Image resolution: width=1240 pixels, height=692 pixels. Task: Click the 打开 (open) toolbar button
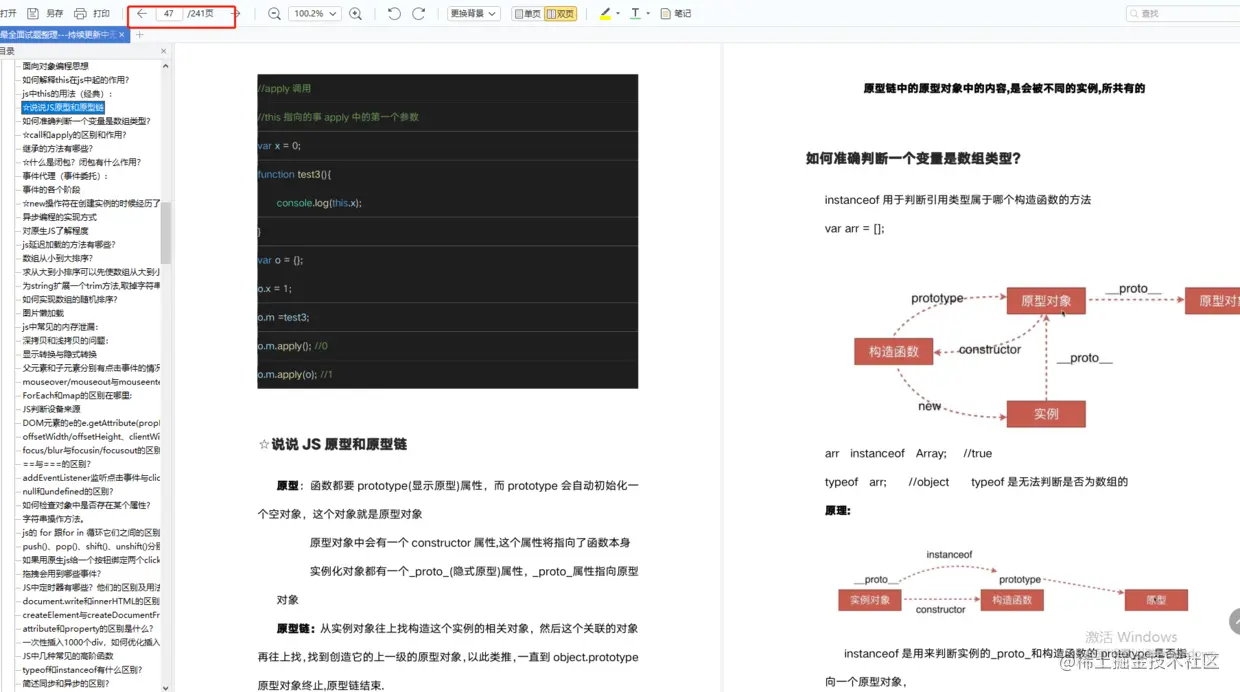(9, 14)
